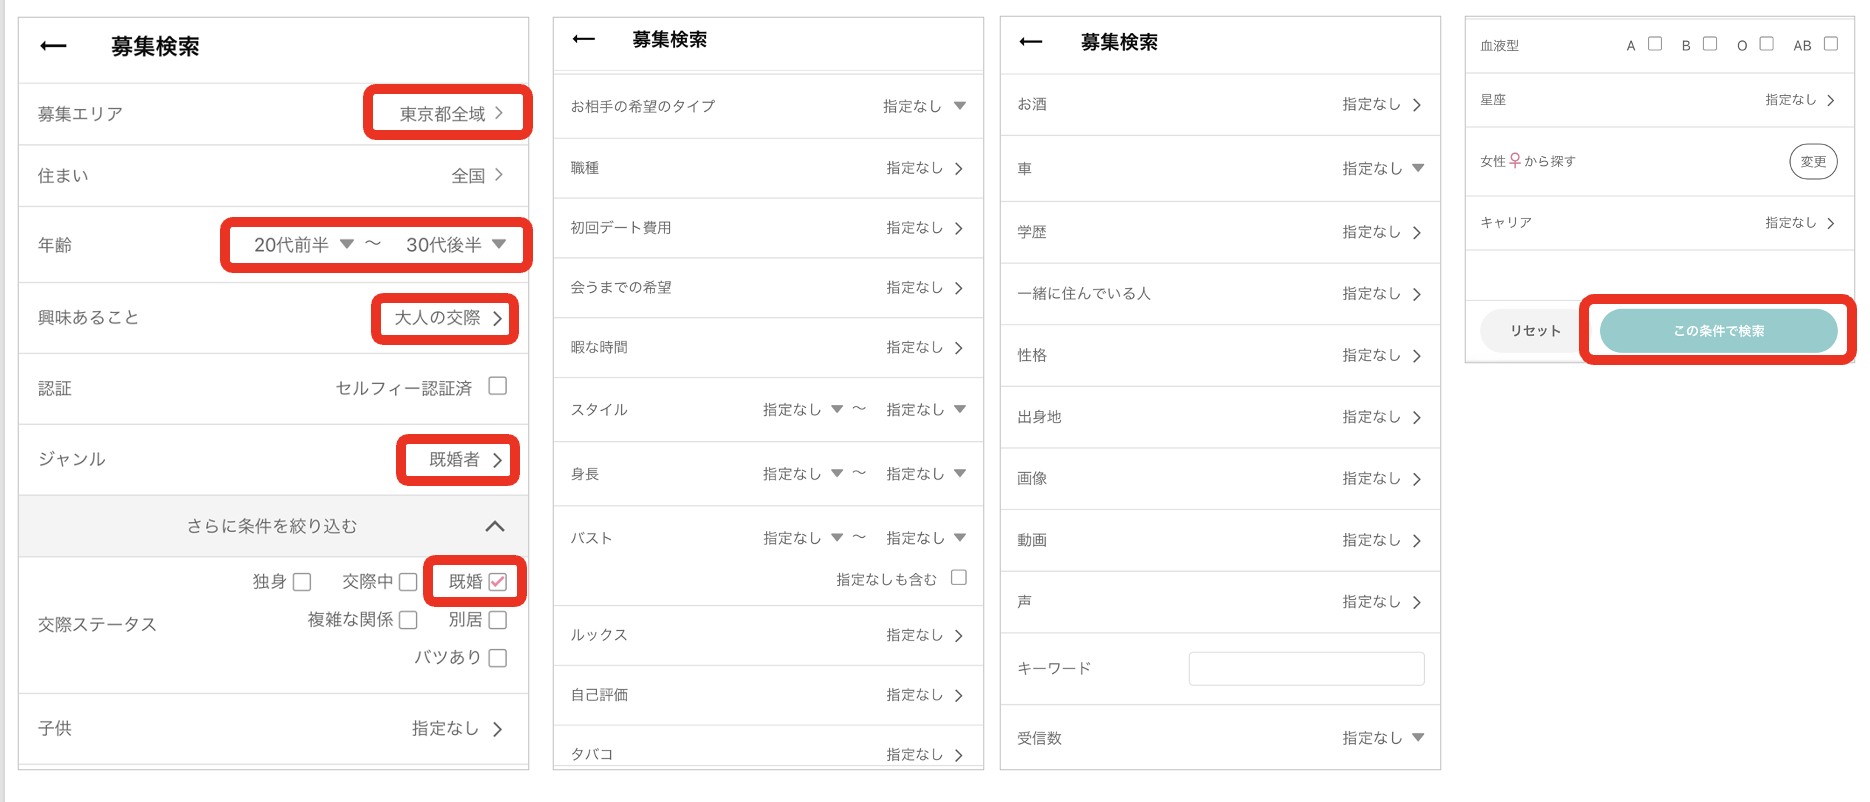Open the 車 dropdown
This screenshot has width=1870, height=802.
(x=1417, y=168)
